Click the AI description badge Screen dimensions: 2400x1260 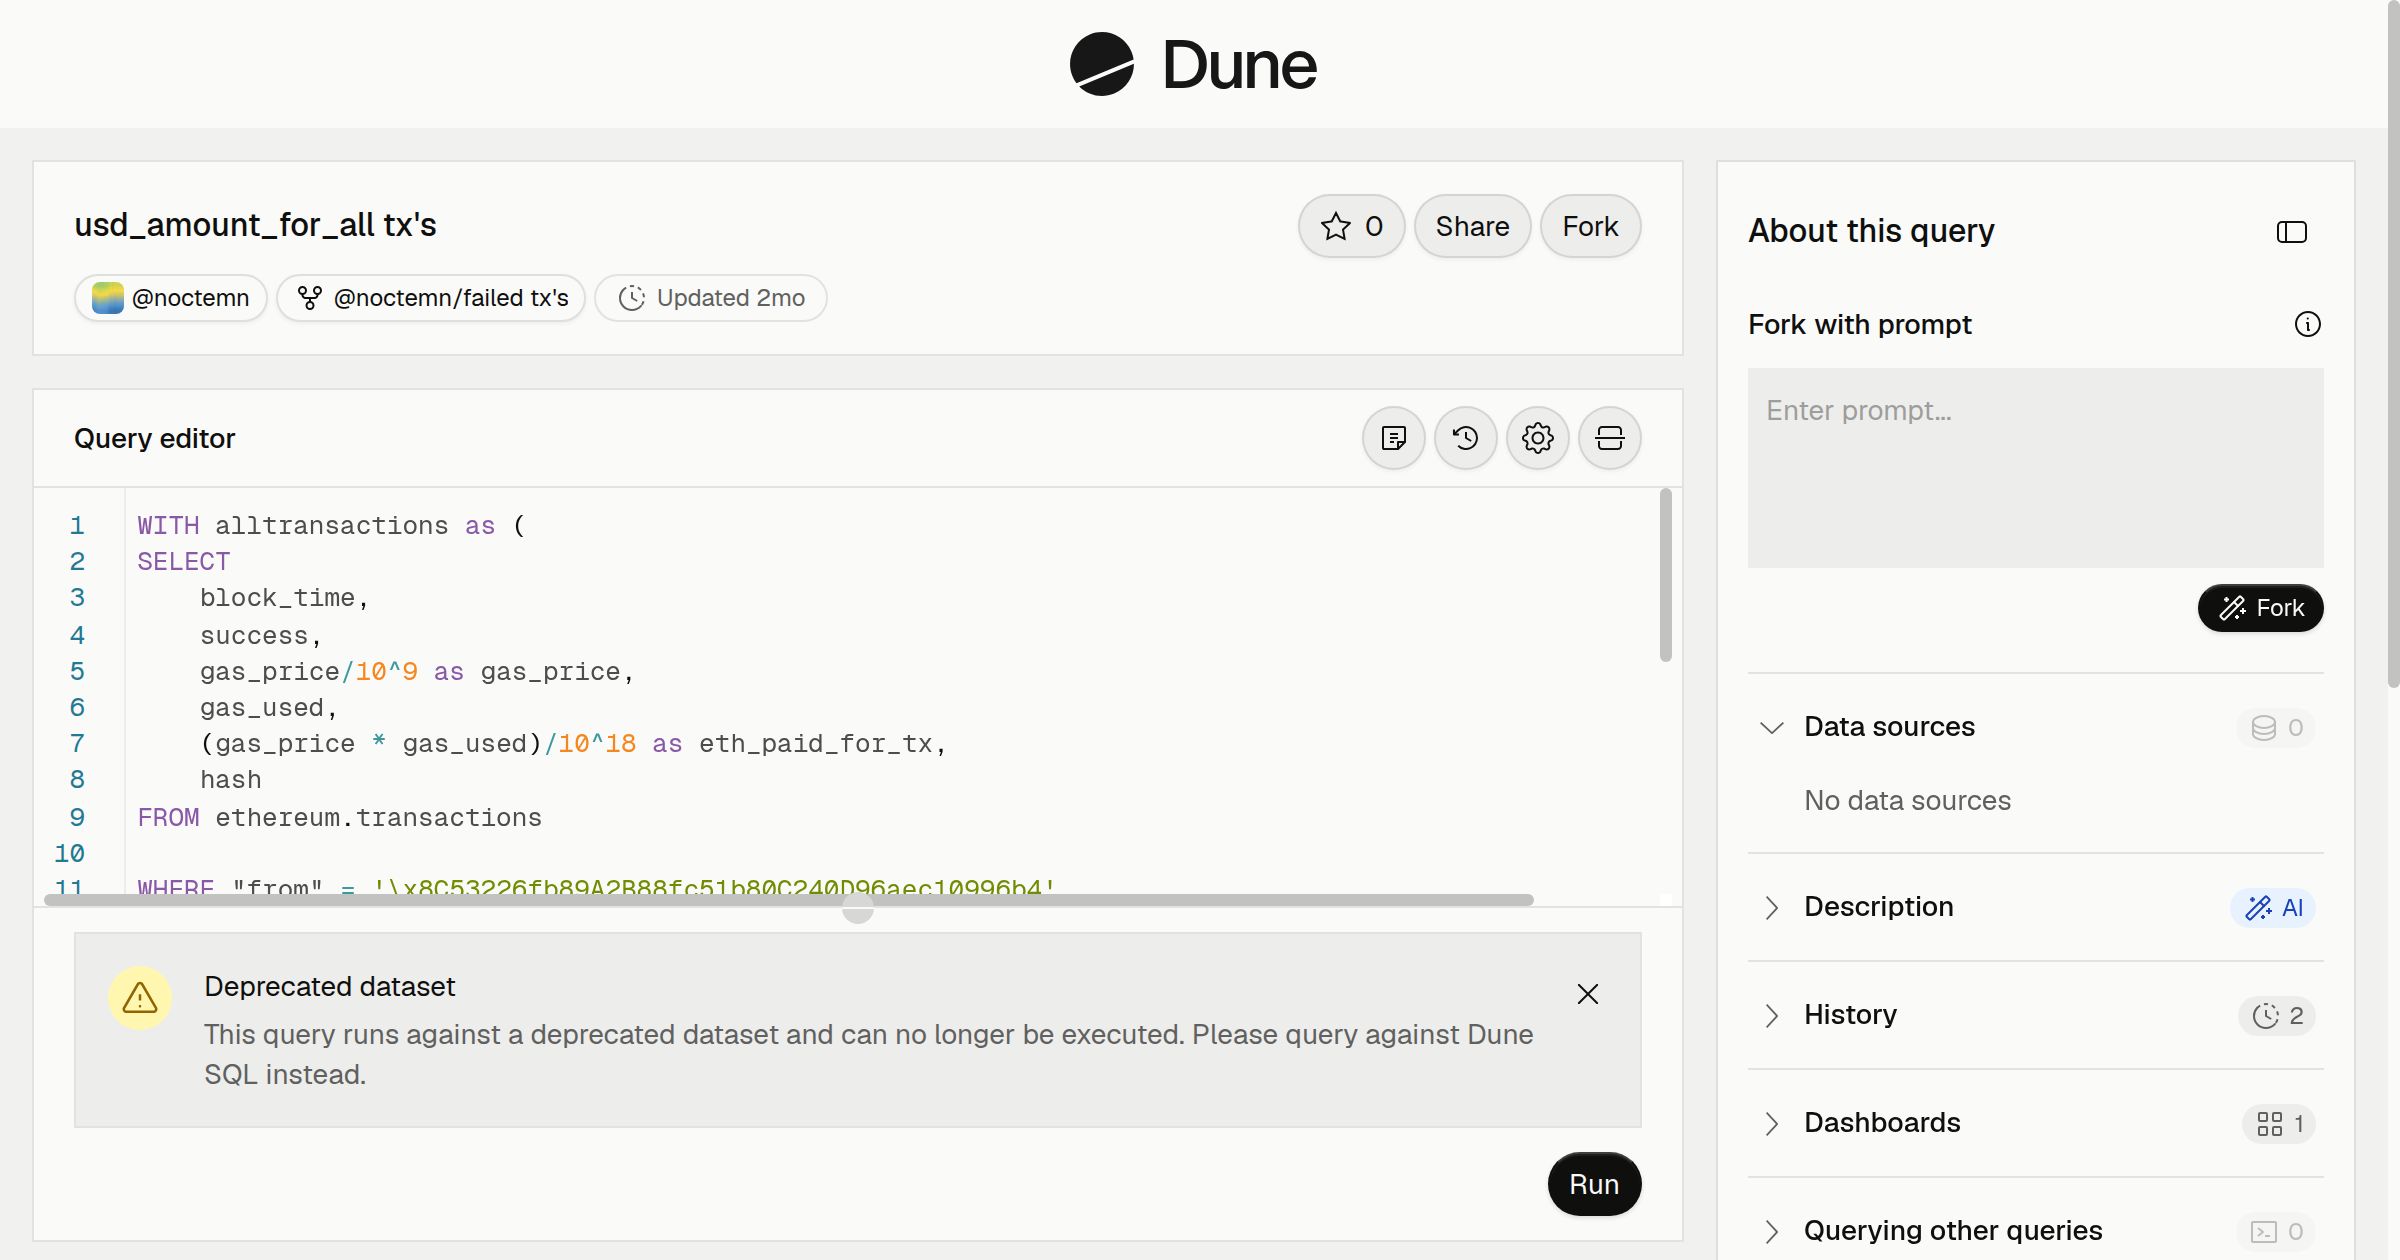coord(2273,908)
